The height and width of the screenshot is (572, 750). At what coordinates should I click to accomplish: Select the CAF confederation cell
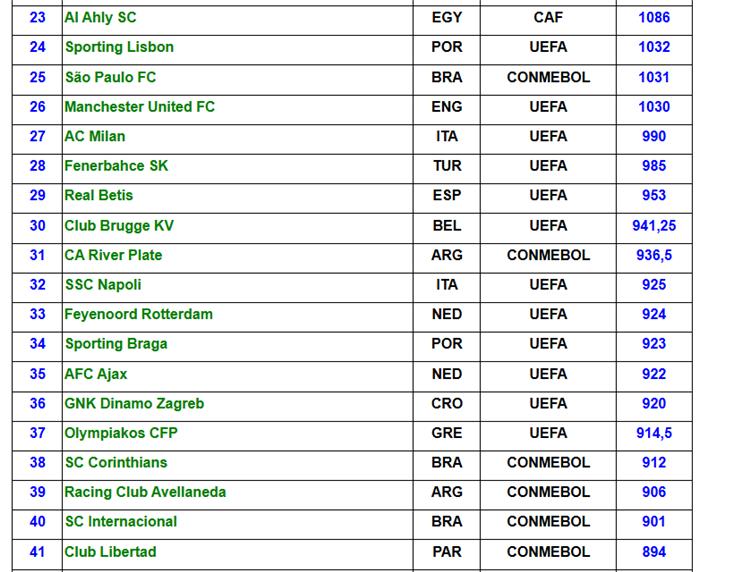pos(548,17)
